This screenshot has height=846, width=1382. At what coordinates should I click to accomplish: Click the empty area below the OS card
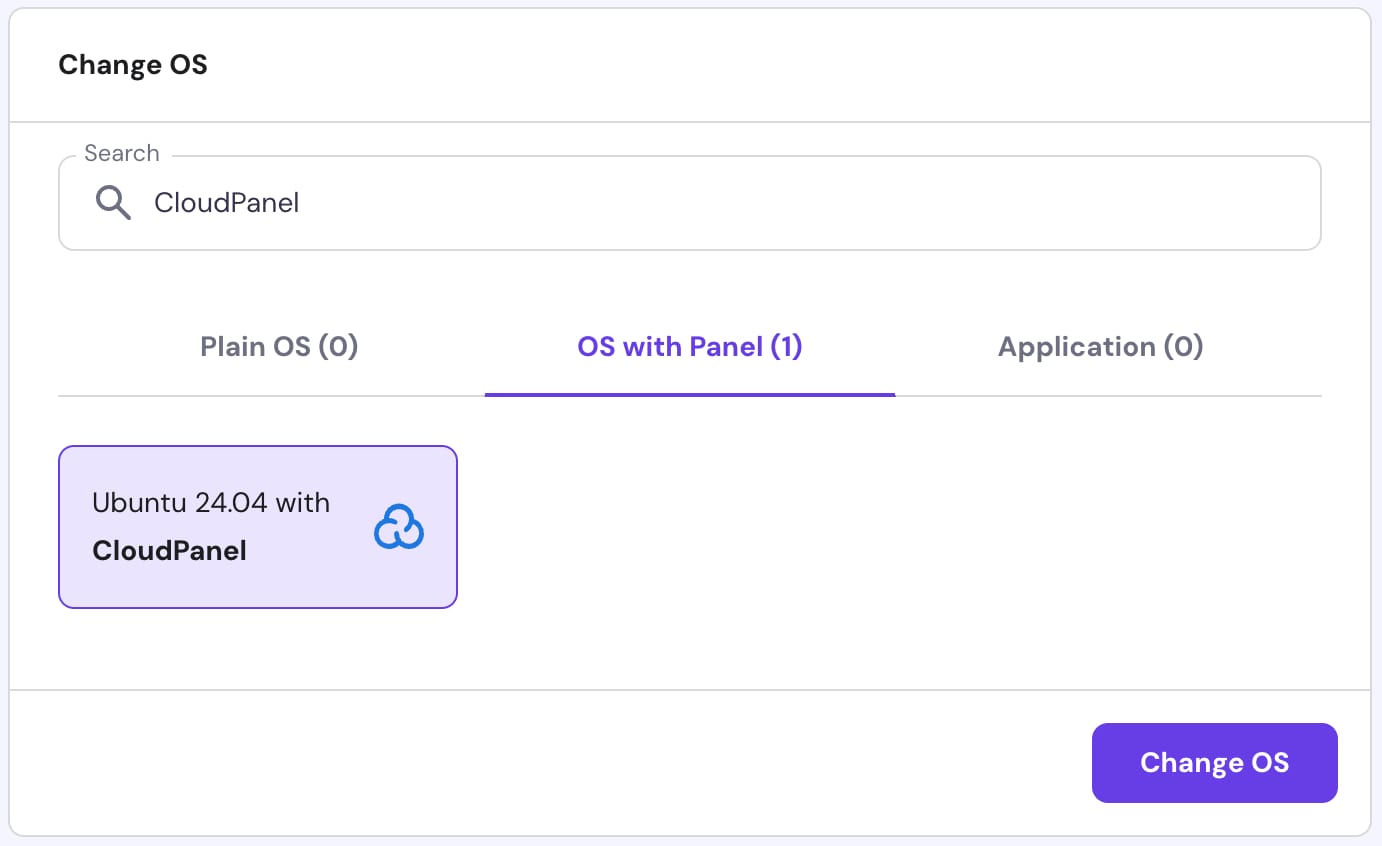258,648
